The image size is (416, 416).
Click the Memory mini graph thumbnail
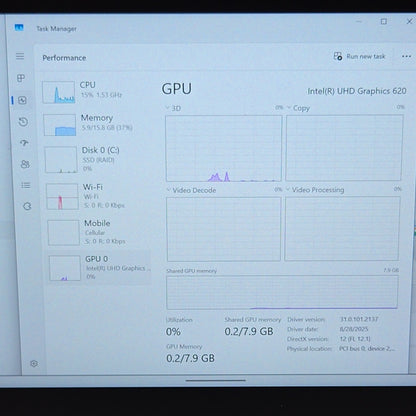(x=60, y=125)
